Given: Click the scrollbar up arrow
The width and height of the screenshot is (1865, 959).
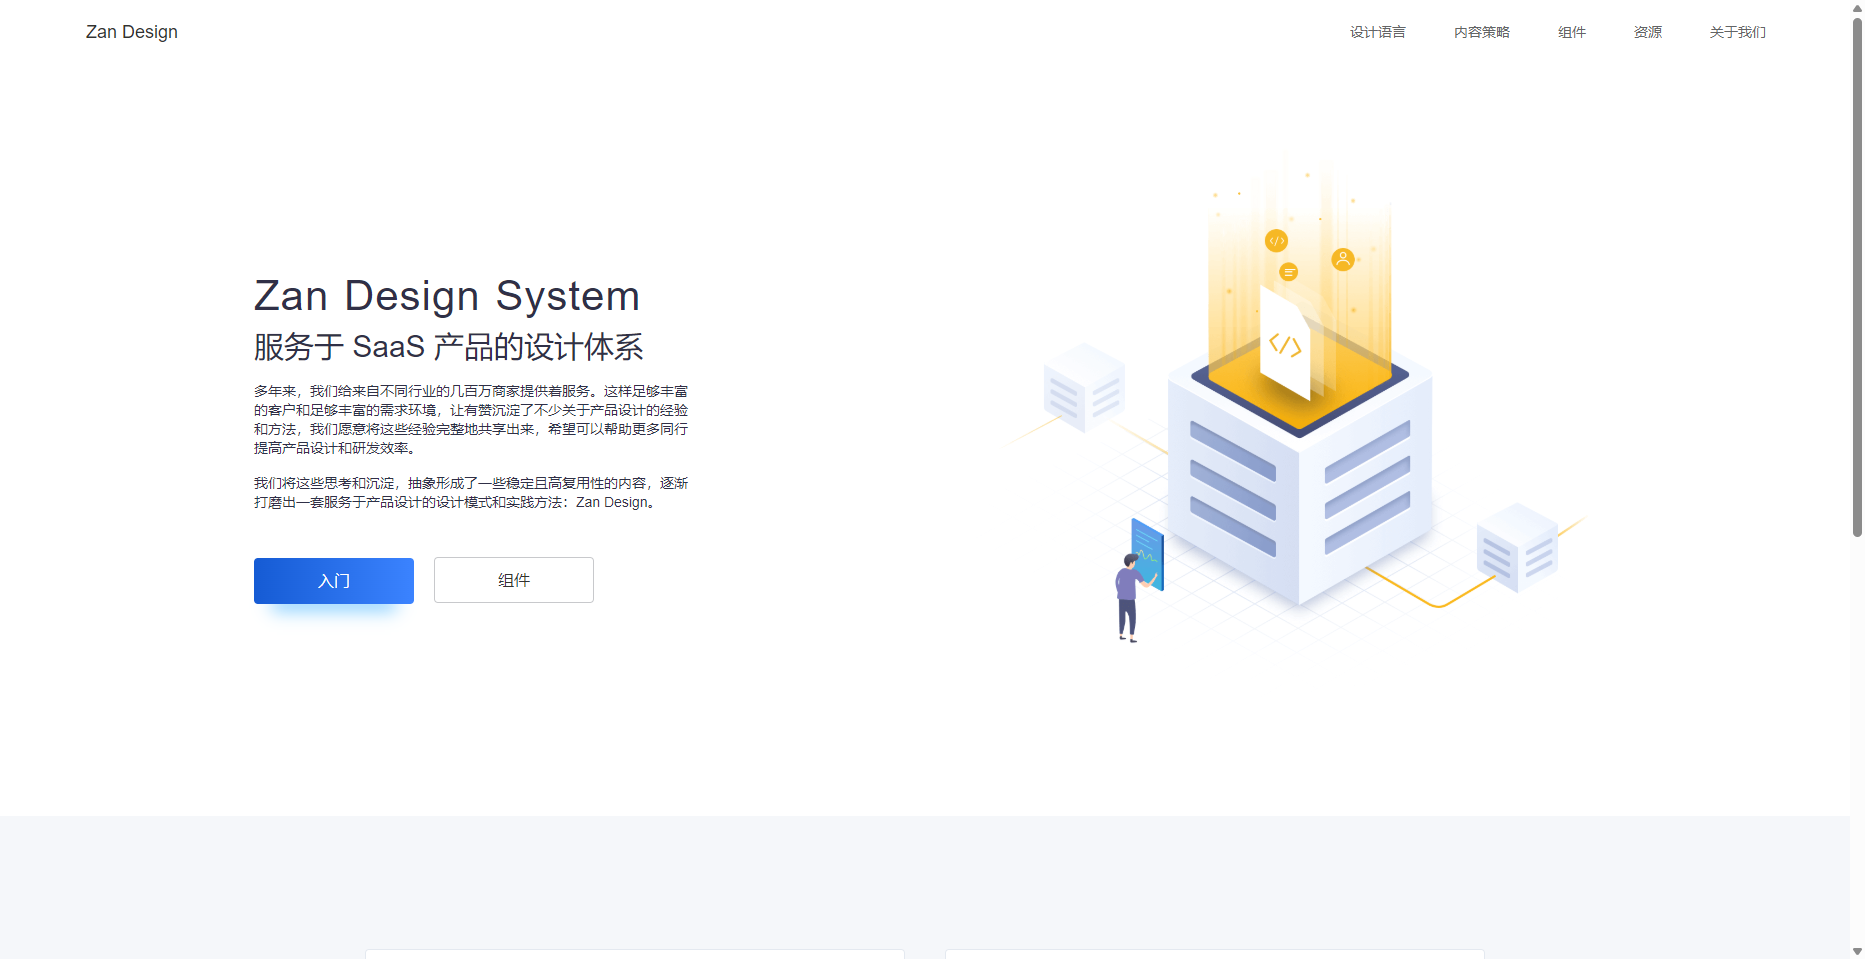Looking at the screenshot, I should click(x=1857, y=8).
